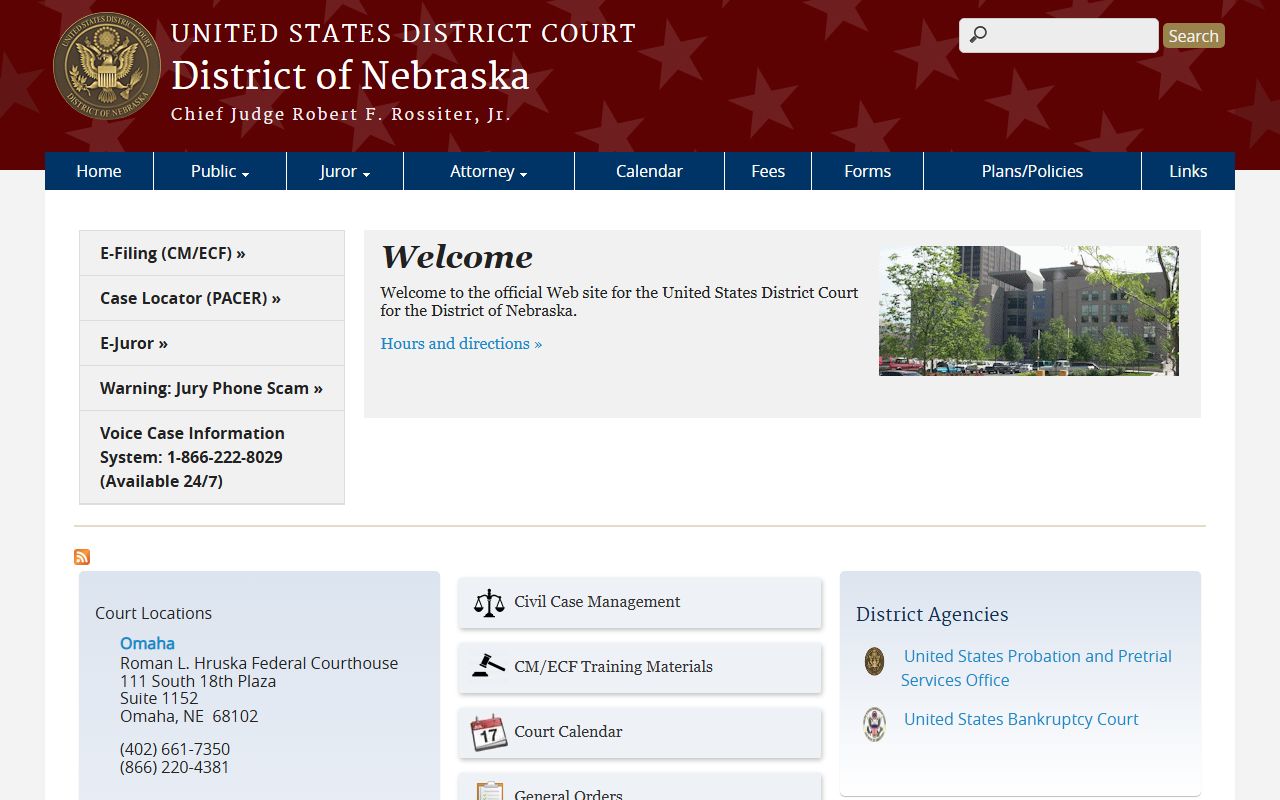This screenshot has width=1280, height=800.
Task: Open Warning: Jury Phone Scam link
Action: [x=212, y=388]
